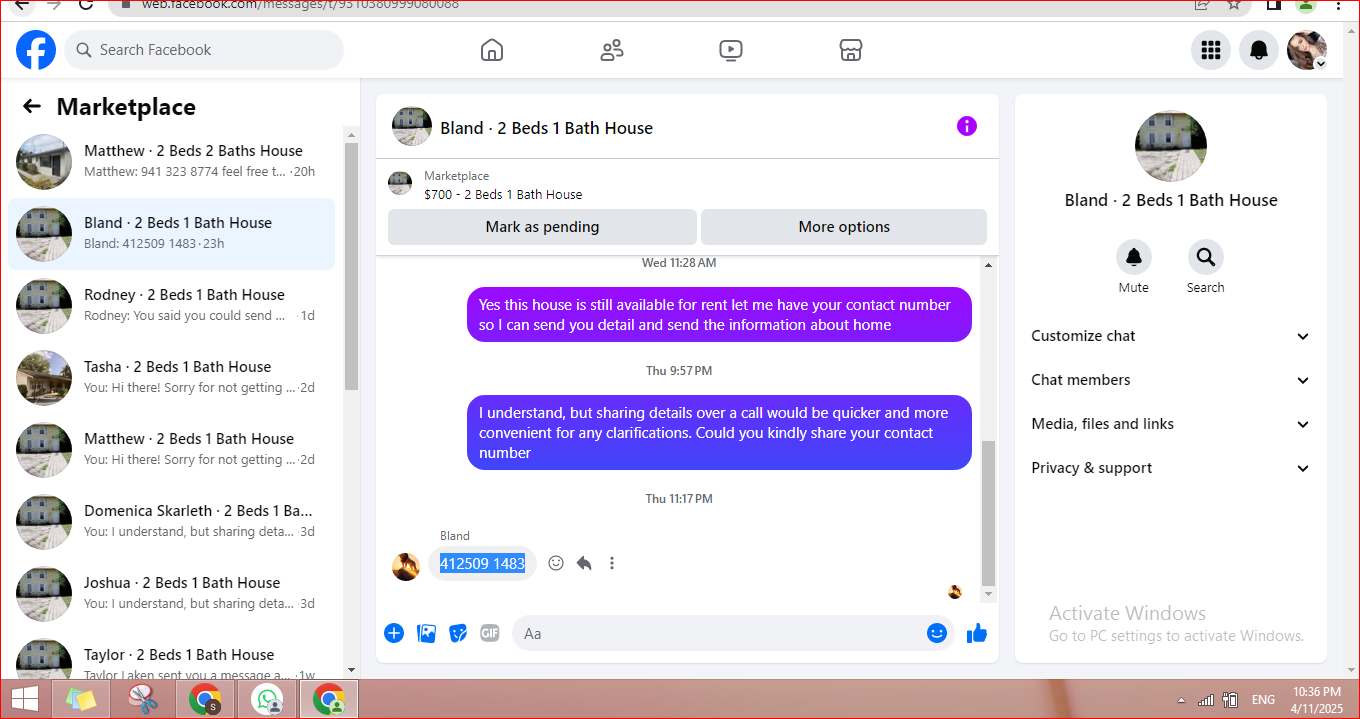Viewport: 1360px width, 719px height.
Task: Reload the page in the browser
Action: click(x=86, y=5)
